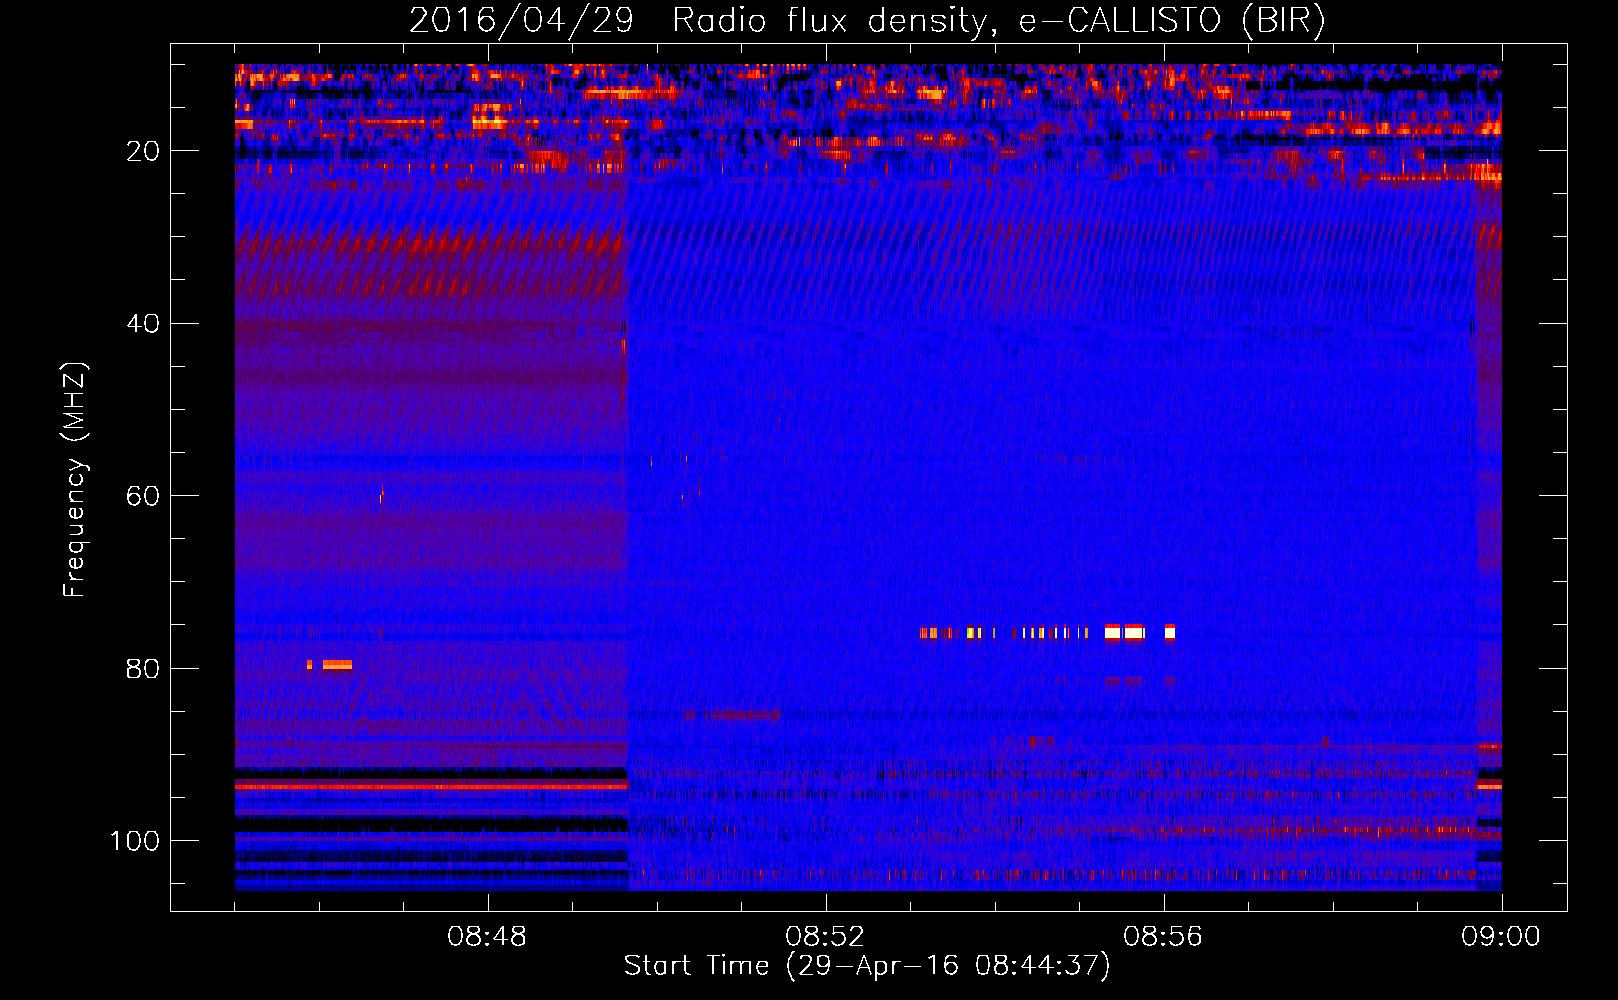Click the red horizontal line near 94 MHz
This screenshot has height=1000, width=1618.
click(x=431, y=787)
